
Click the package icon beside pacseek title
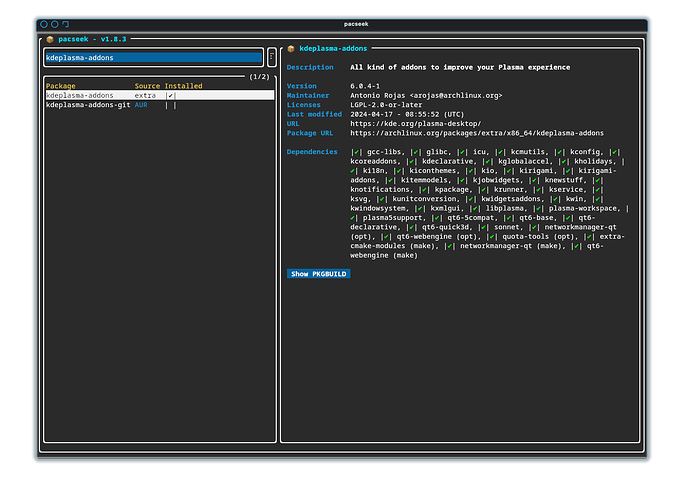50,39
